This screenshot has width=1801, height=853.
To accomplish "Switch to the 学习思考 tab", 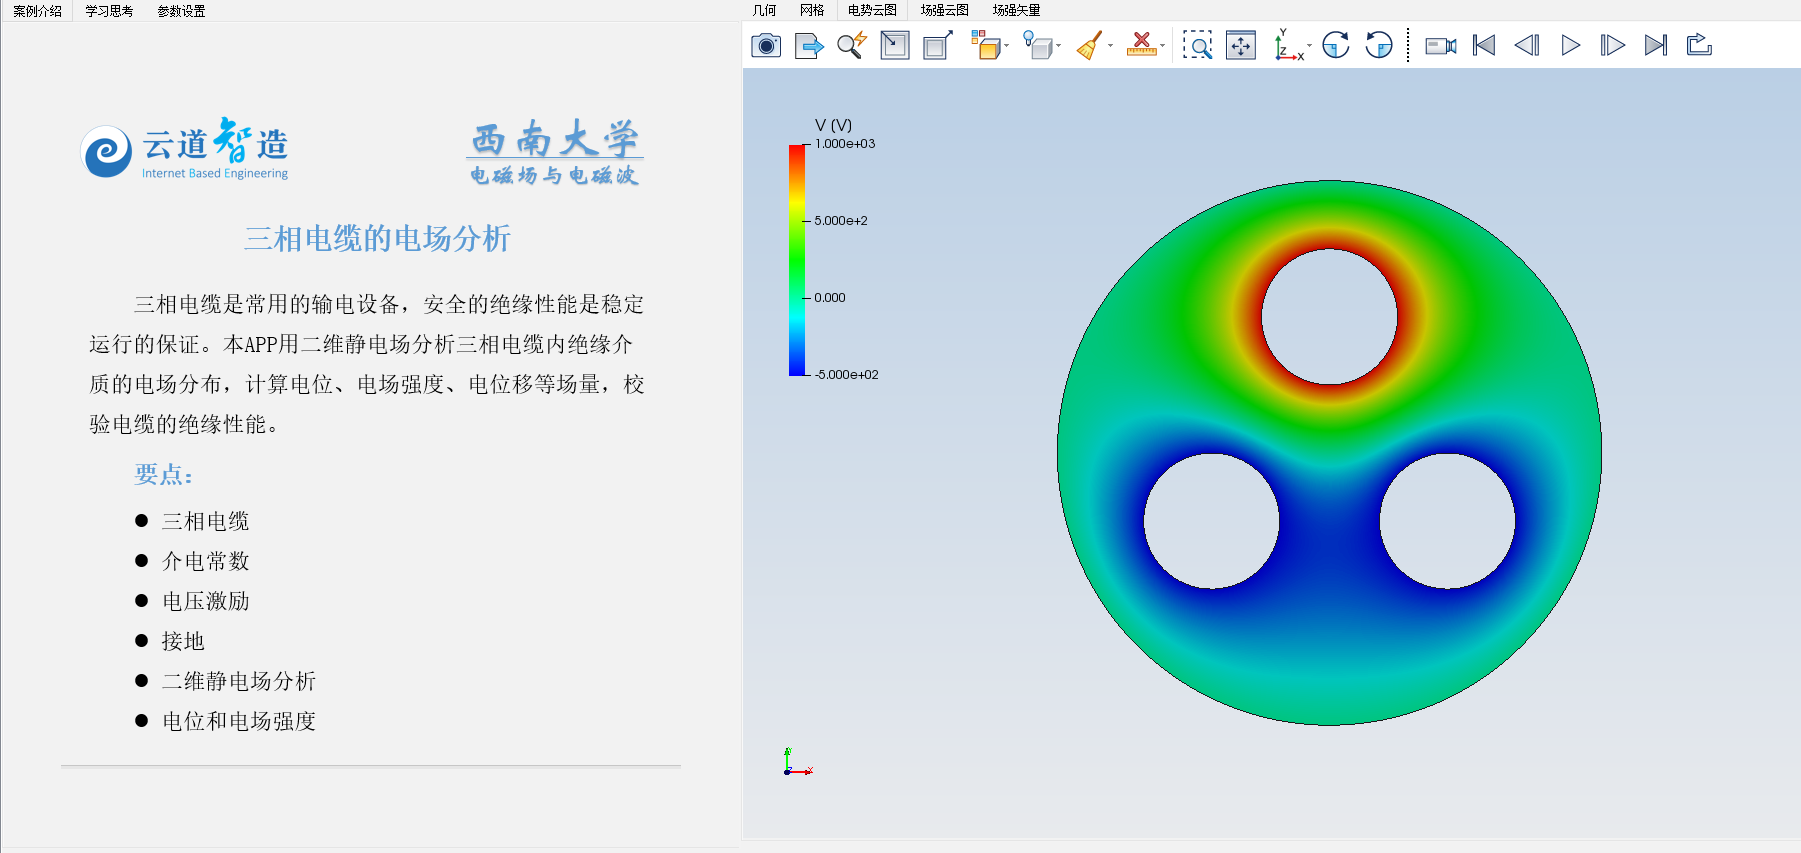I will 109,11.
